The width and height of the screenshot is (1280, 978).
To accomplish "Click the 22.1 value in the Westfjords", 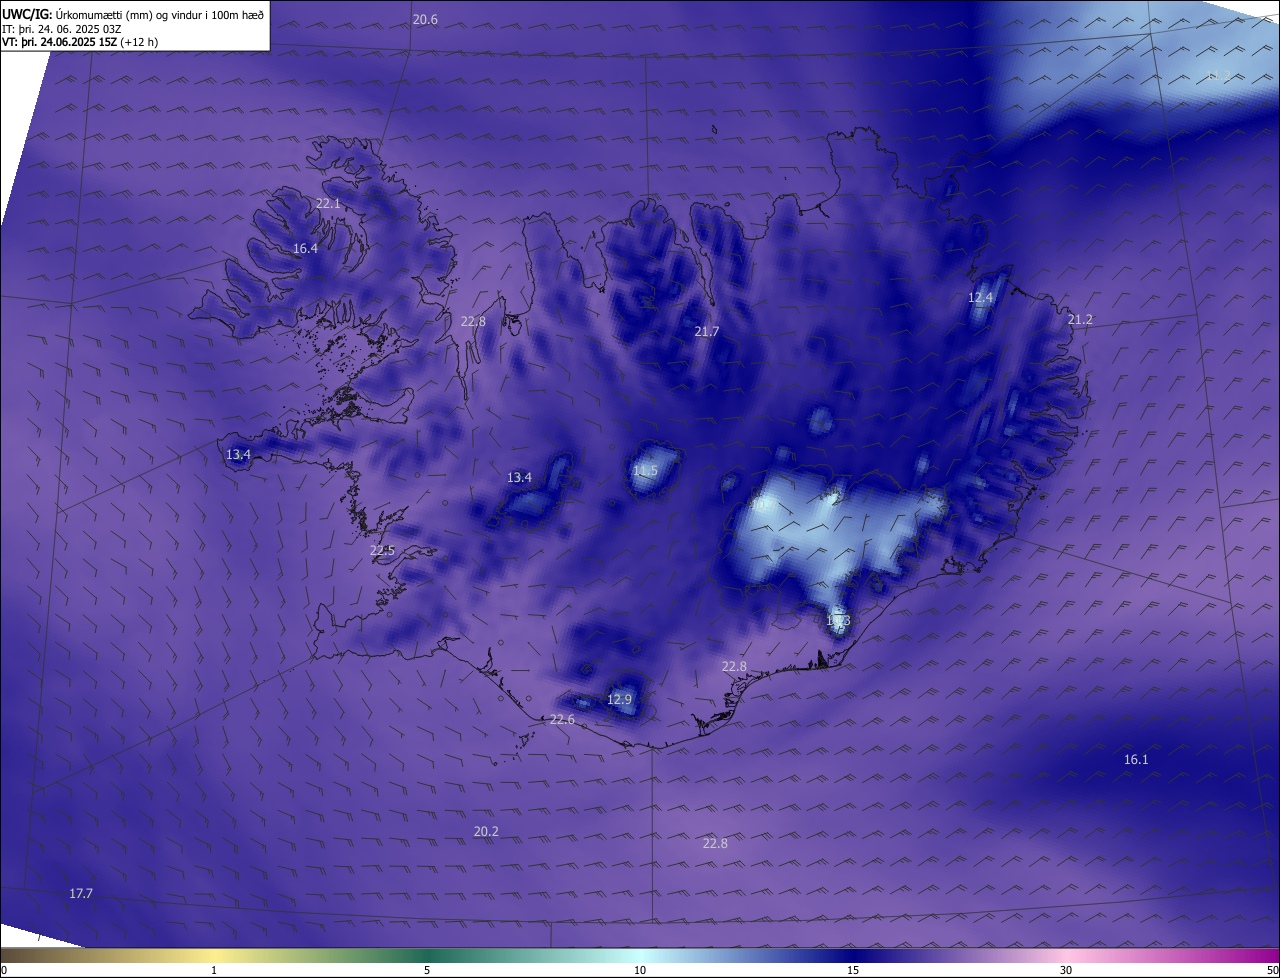I will click(328, 203).
